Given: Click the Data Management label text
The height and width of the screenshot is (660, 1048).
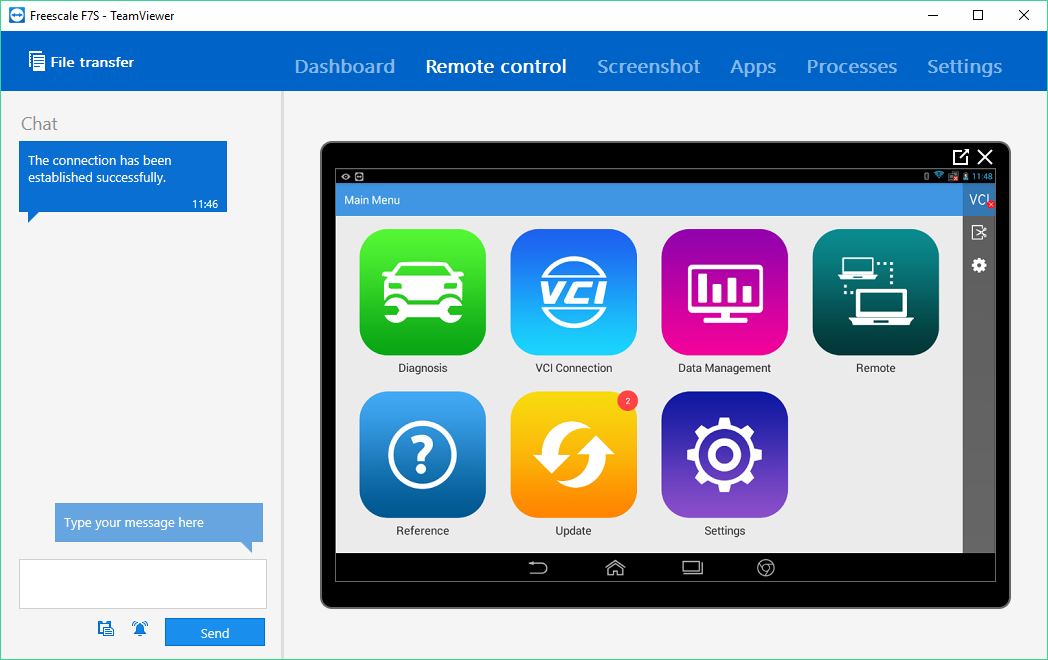Looking at the screenshot, I should pyautogui.click(x=725, y=368).
